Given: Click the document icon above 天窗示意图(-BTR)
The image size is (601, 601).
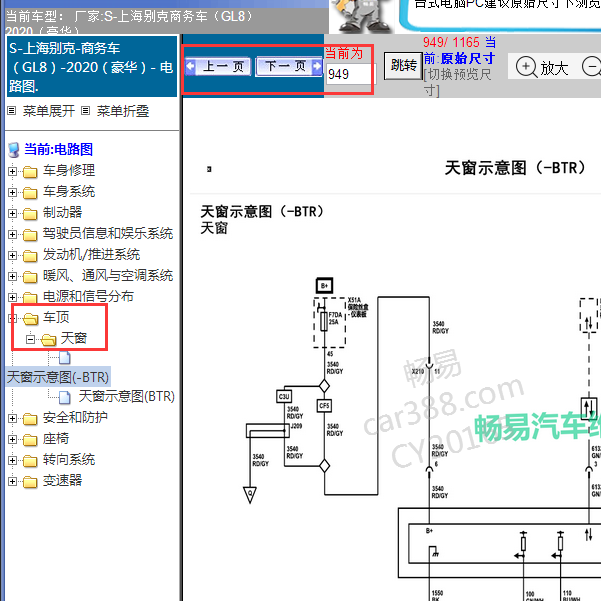Looking at the screenshot, I should [x=65, y=358].
